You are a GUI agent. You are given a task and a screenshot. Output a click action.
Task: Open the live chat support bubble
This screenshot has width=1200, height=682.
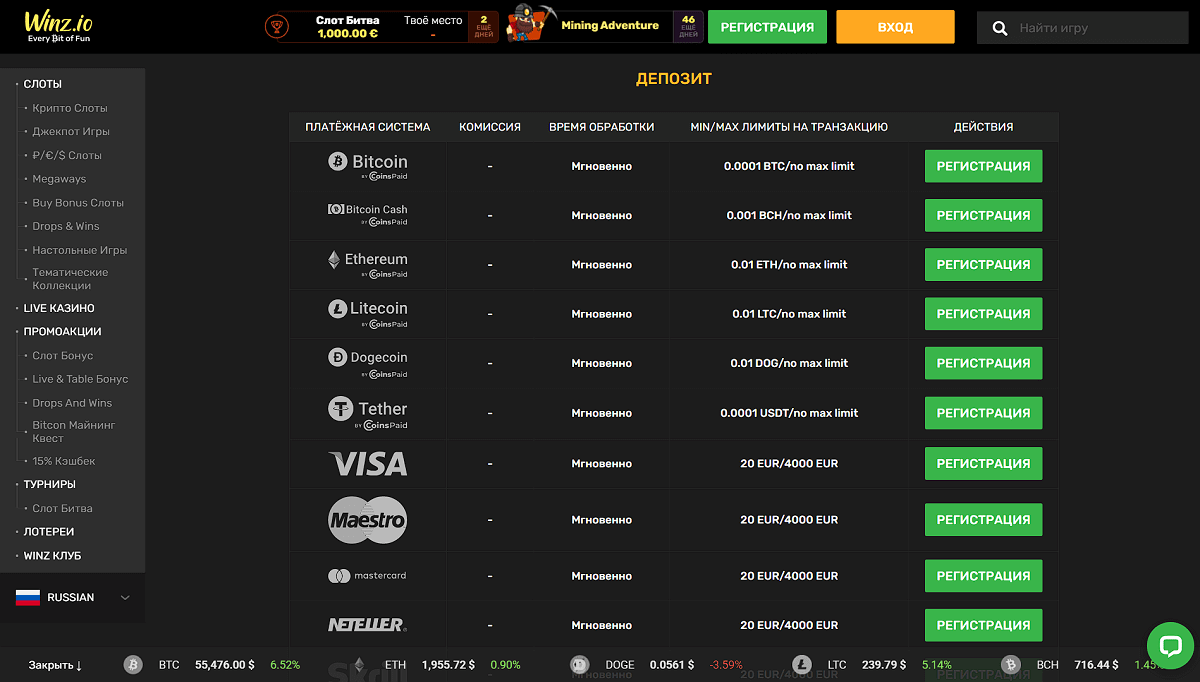click(x=1170, y=646)
